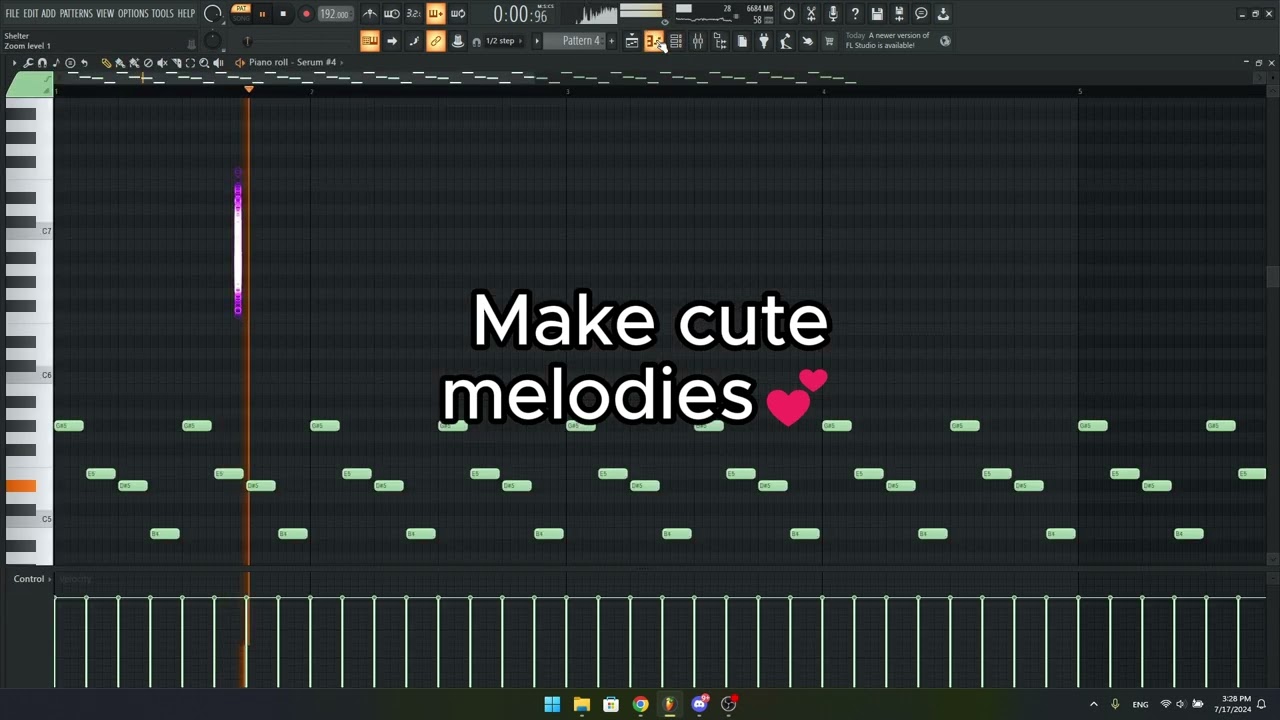
Task: Open Google Chrome from the taskbar
Action: (640, 704)
